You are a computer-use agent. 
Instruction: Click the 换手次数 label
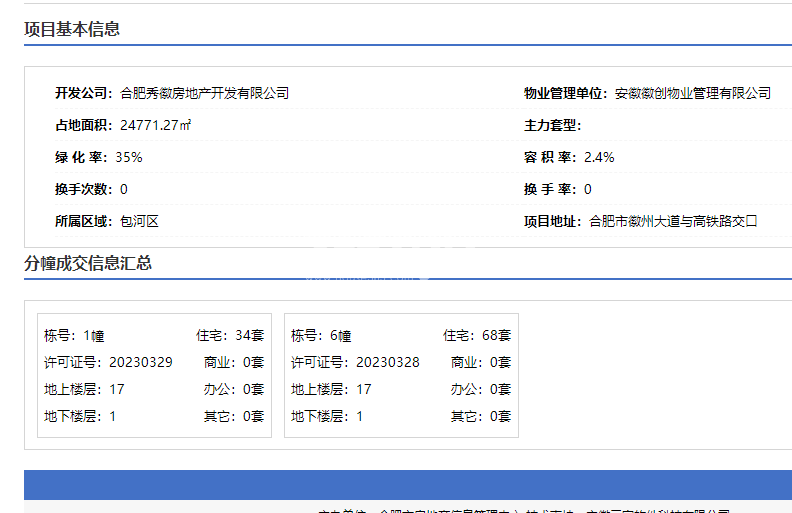pyautogui.click(x=81, y=189)
